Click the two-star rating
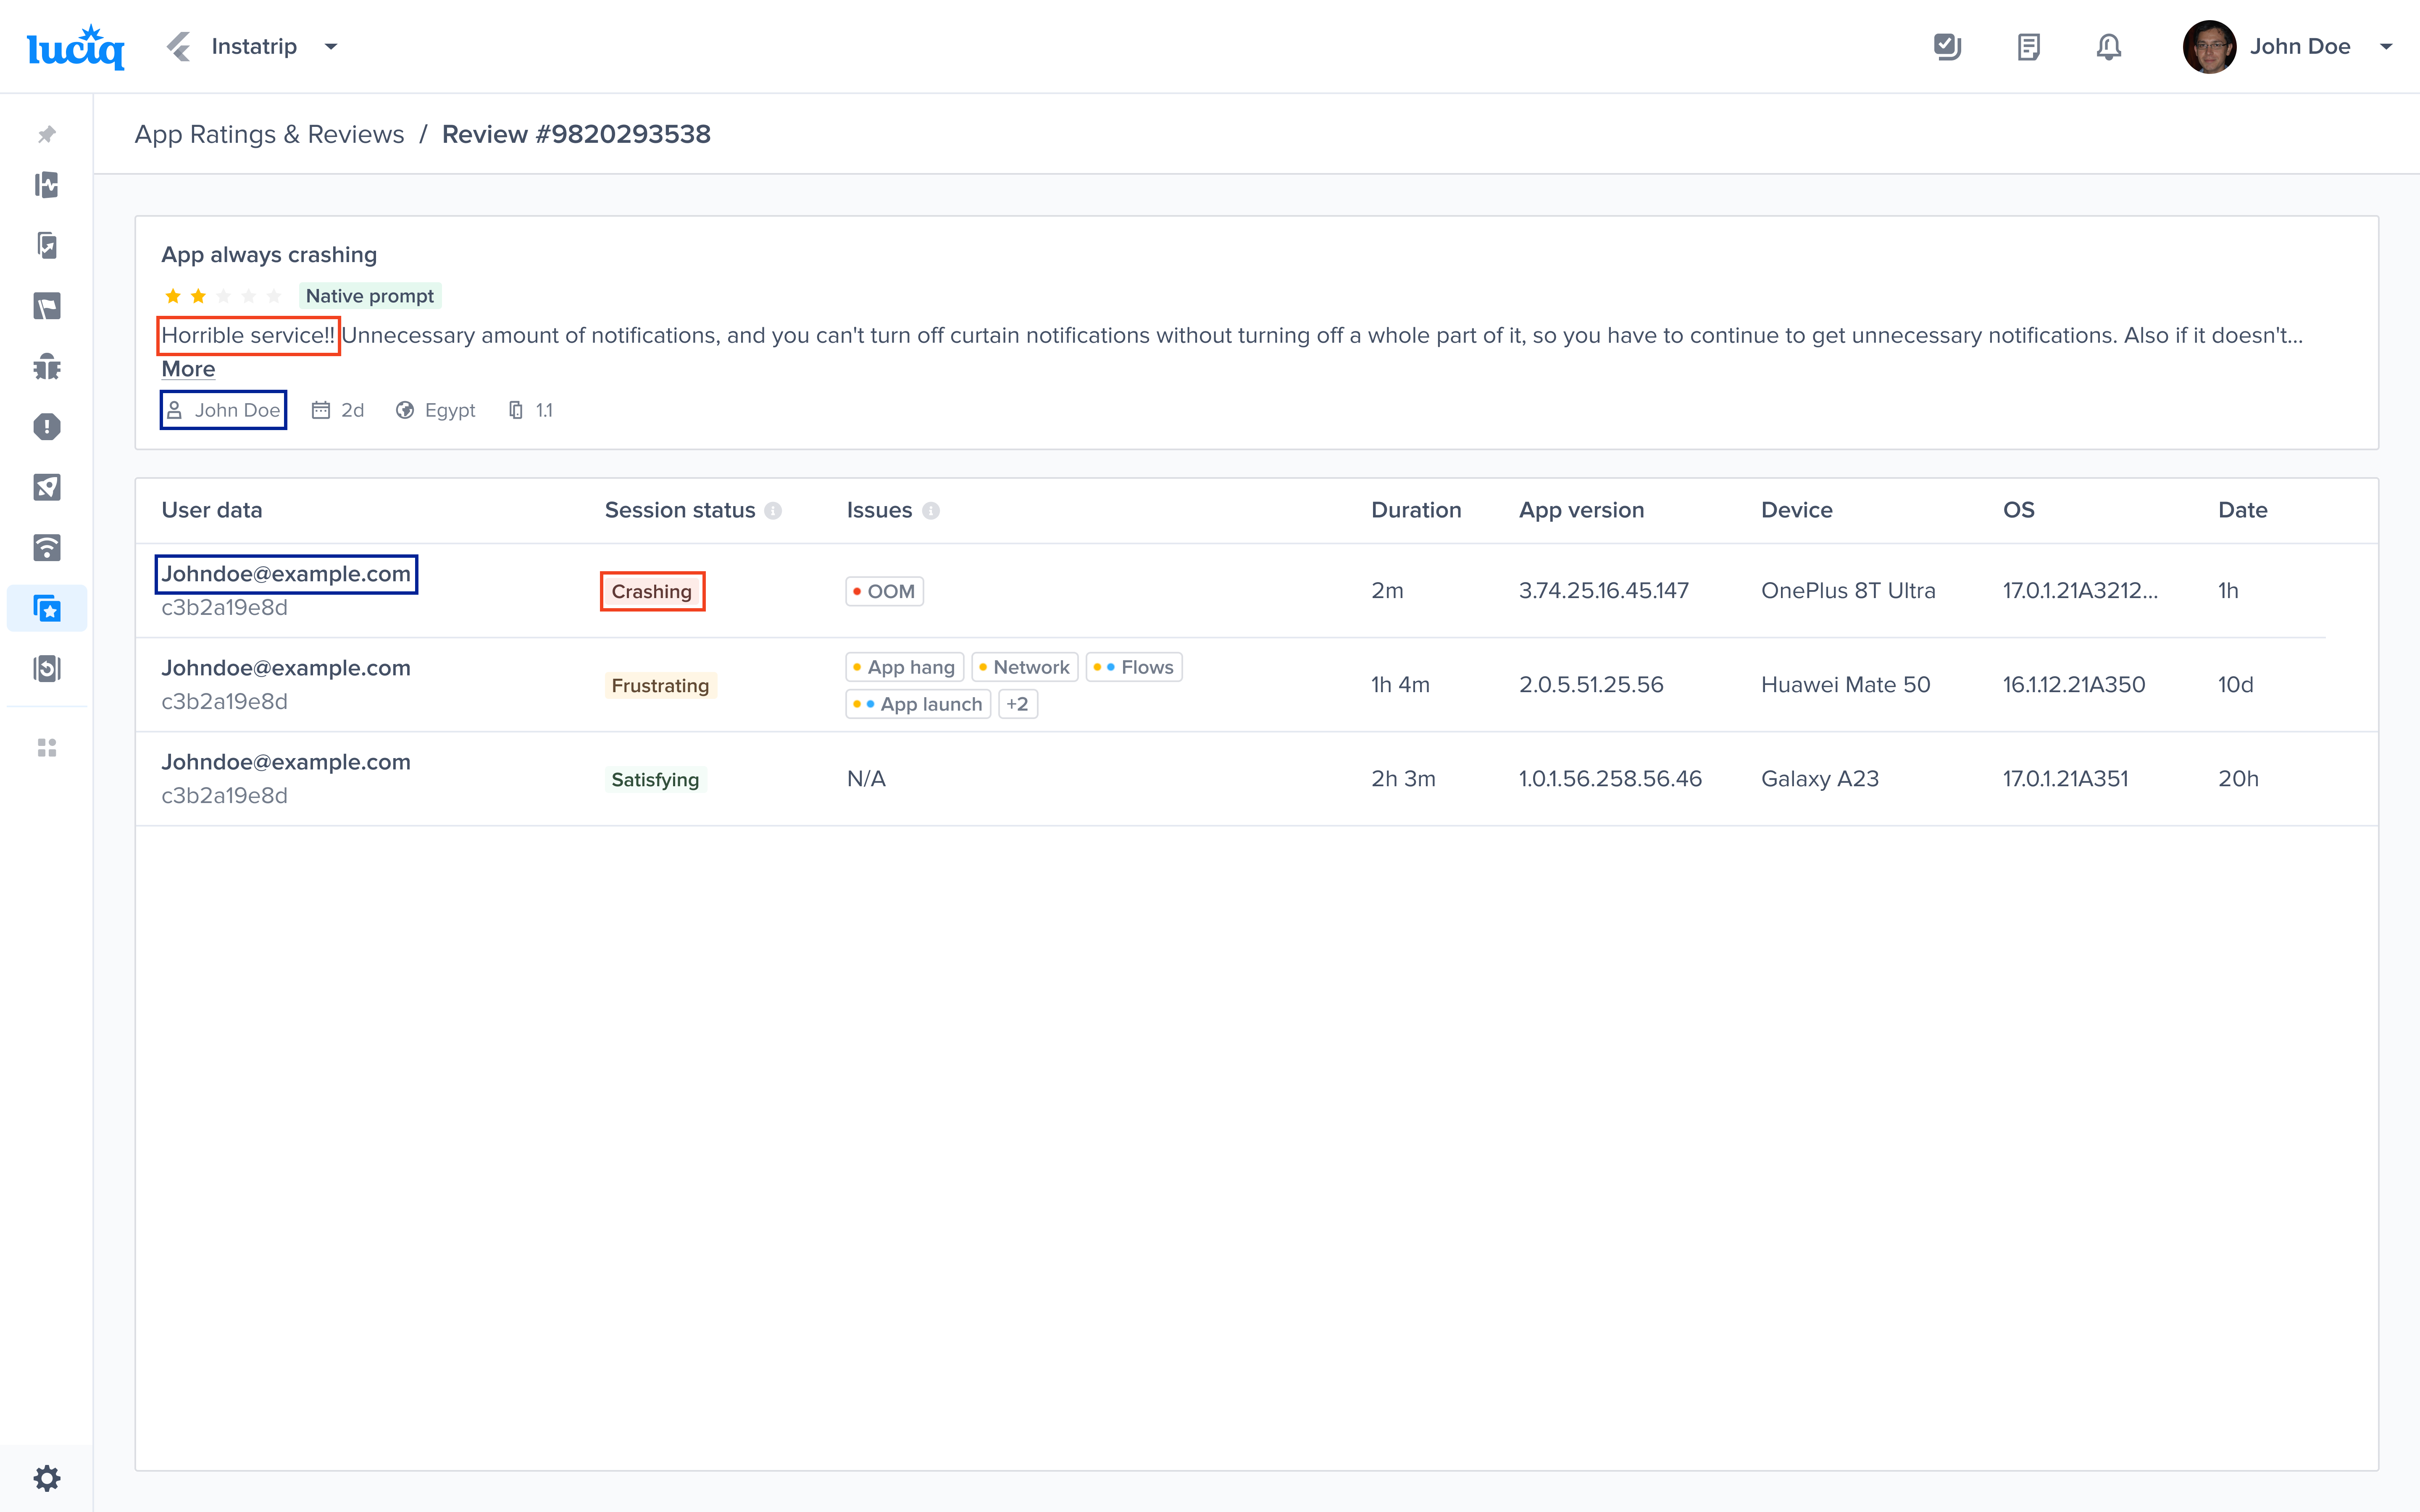Screen dimensions: 2420x1512 223,296
